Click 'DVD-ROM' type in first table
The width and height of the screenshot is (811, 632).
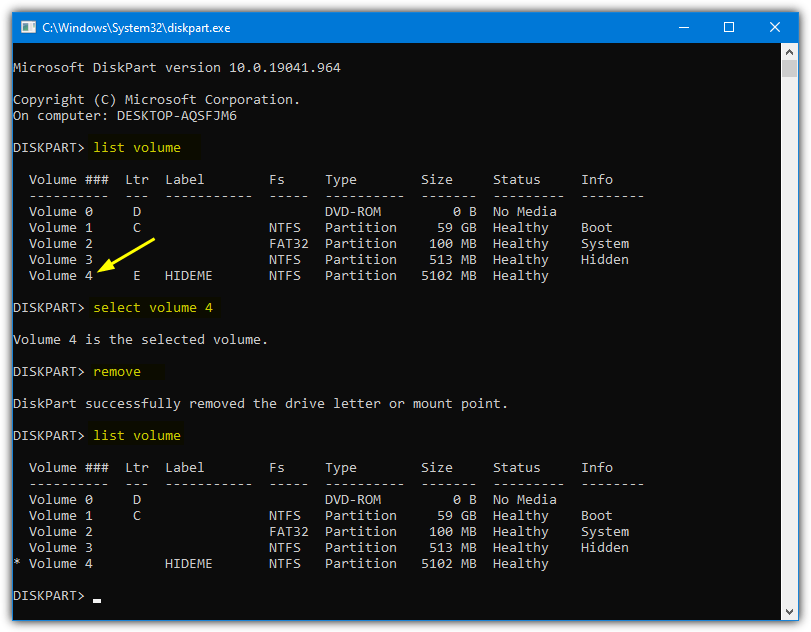(353, 212)
